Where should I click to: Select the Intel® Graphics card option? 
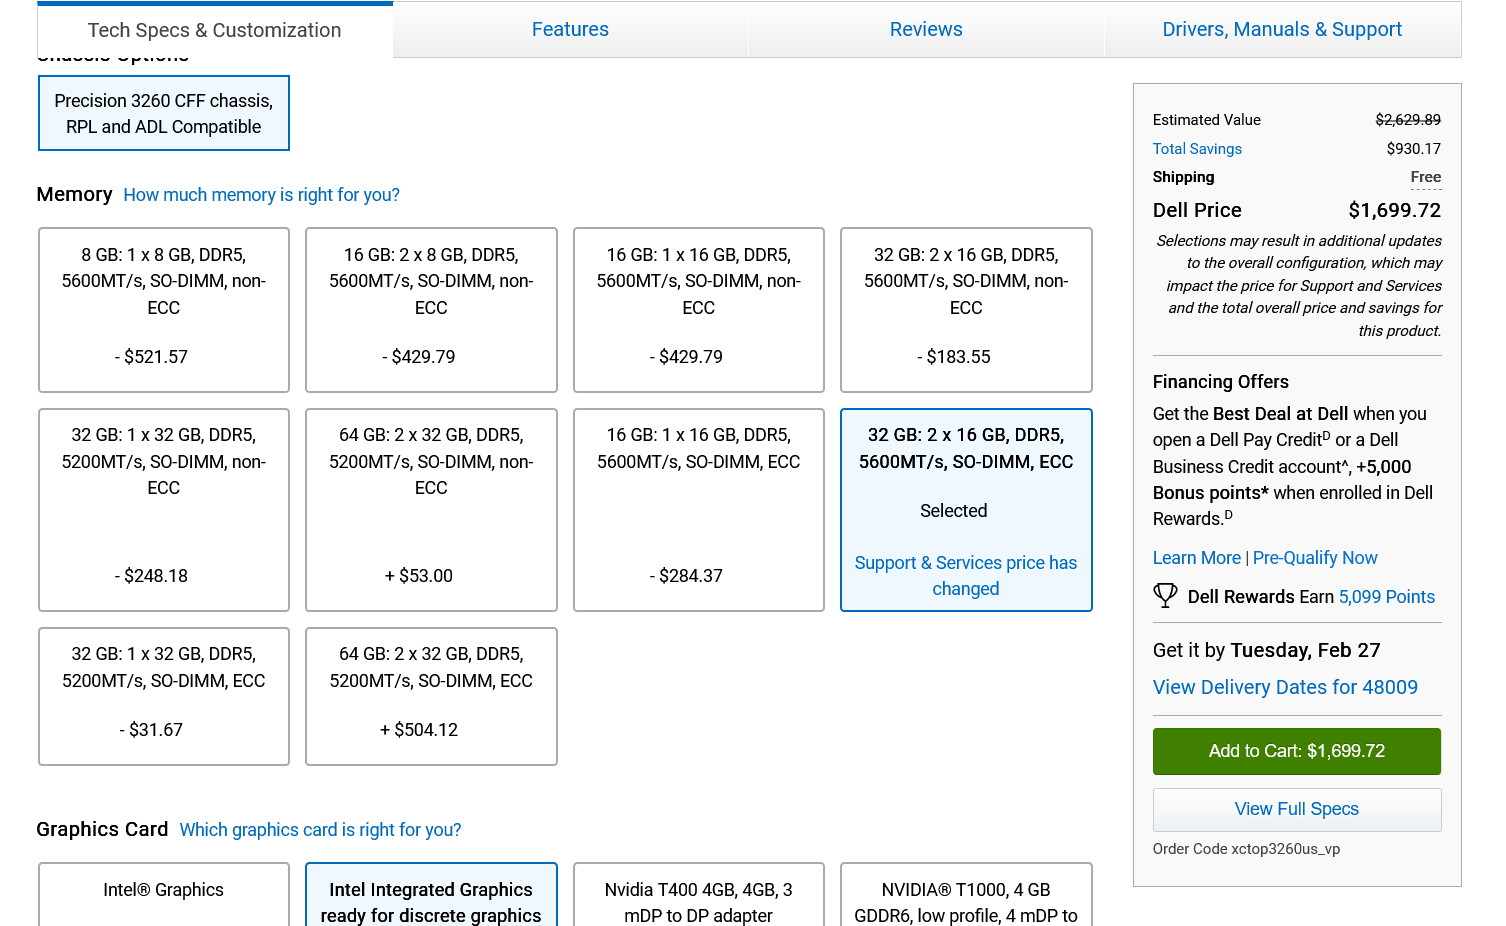point(164,895)
